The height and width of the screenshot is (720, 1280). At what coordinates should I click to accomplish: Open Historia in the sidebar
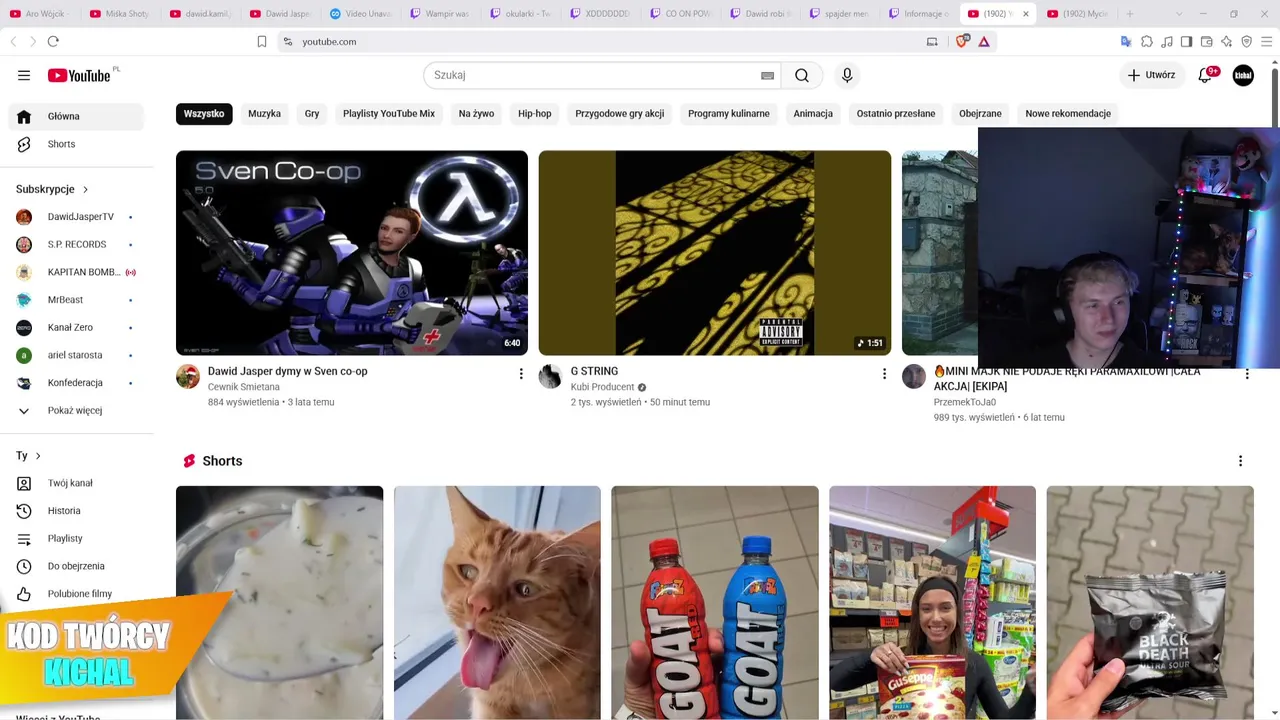tap(76, 511)
